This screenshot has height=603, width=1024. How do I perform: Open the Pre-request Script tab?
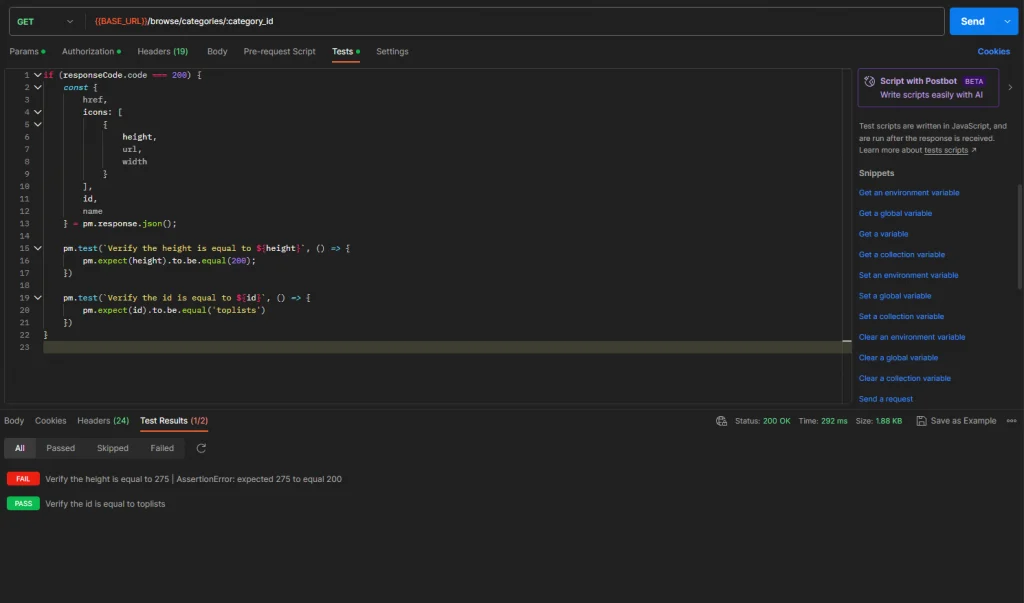click(280, 52)
